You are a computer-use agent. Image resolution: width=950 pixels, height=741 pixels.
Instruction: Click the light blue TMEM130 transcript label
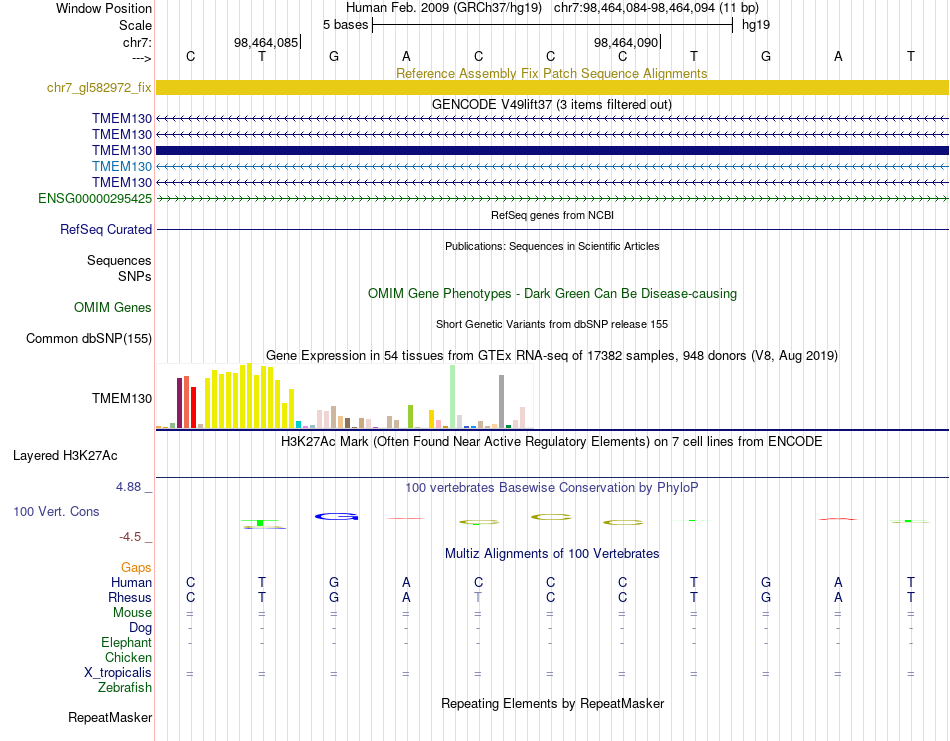click(x=122, y=166)
